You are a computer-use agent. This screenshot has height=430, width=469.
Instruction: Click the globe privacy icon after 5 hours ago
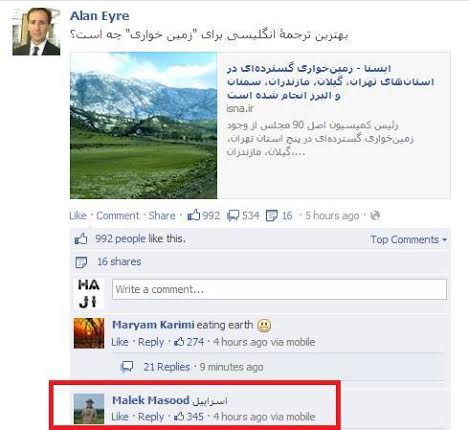375,216
